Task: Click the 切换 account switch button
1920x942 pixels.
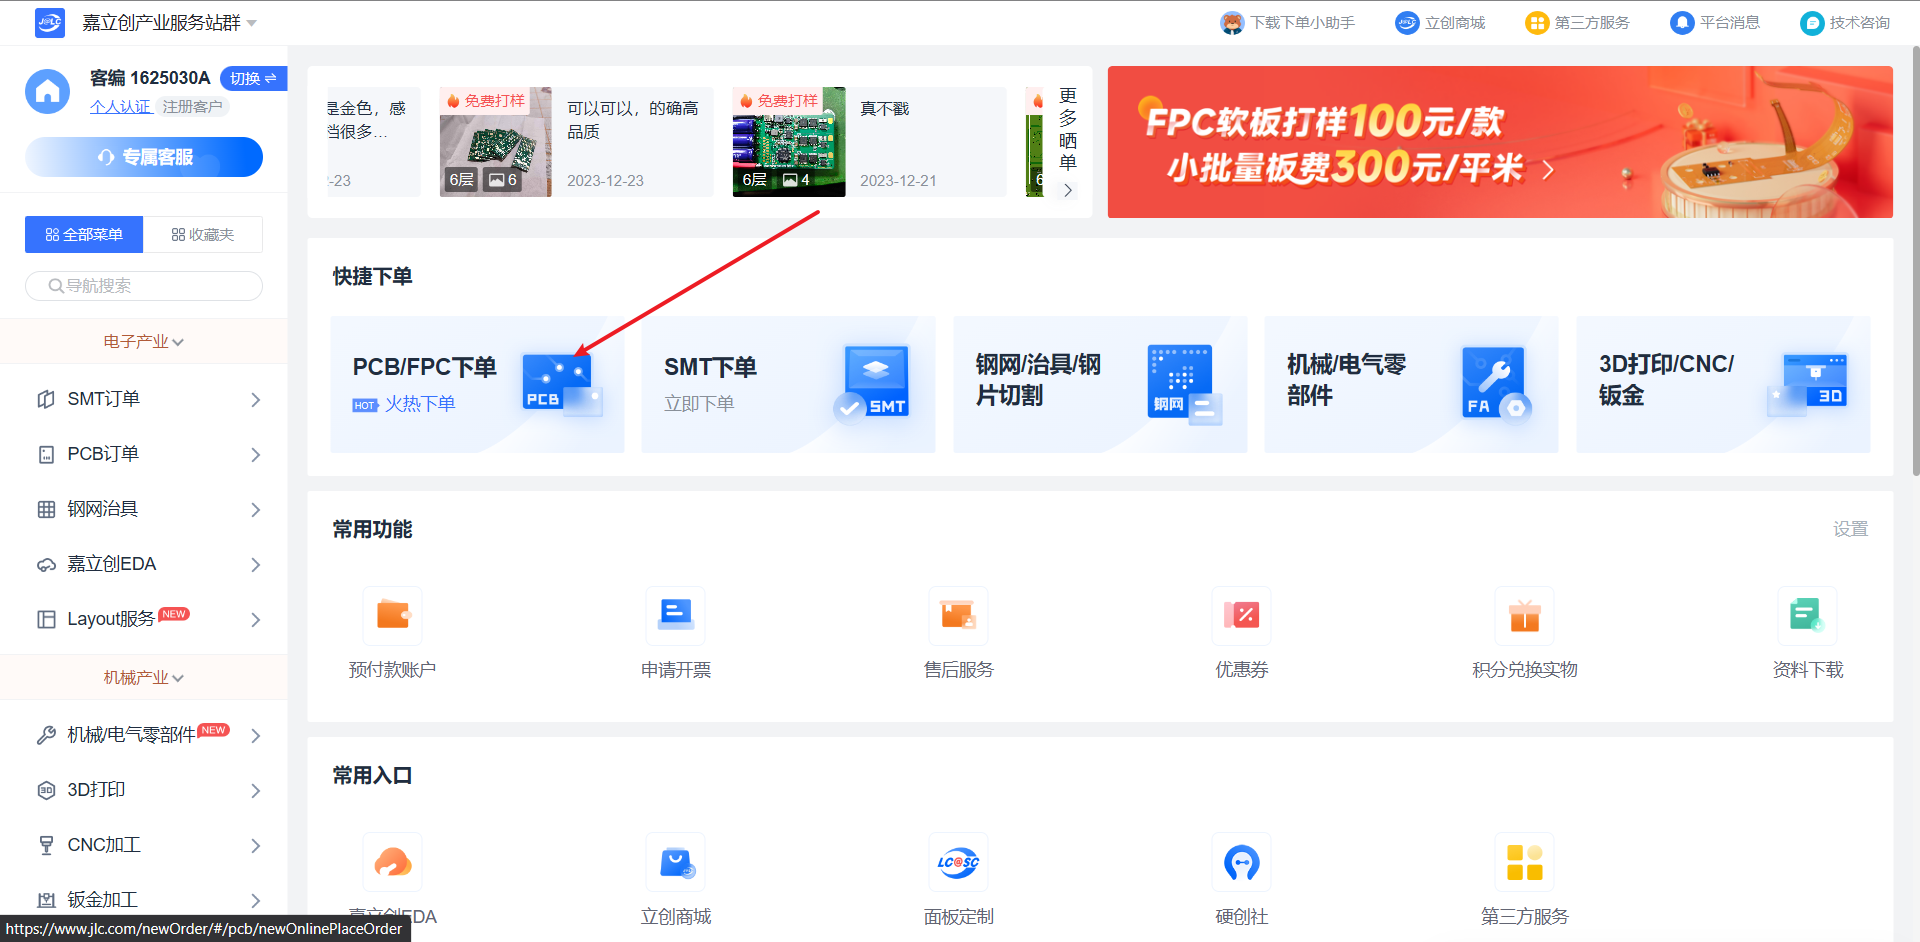Action: [x=253, y=78]
